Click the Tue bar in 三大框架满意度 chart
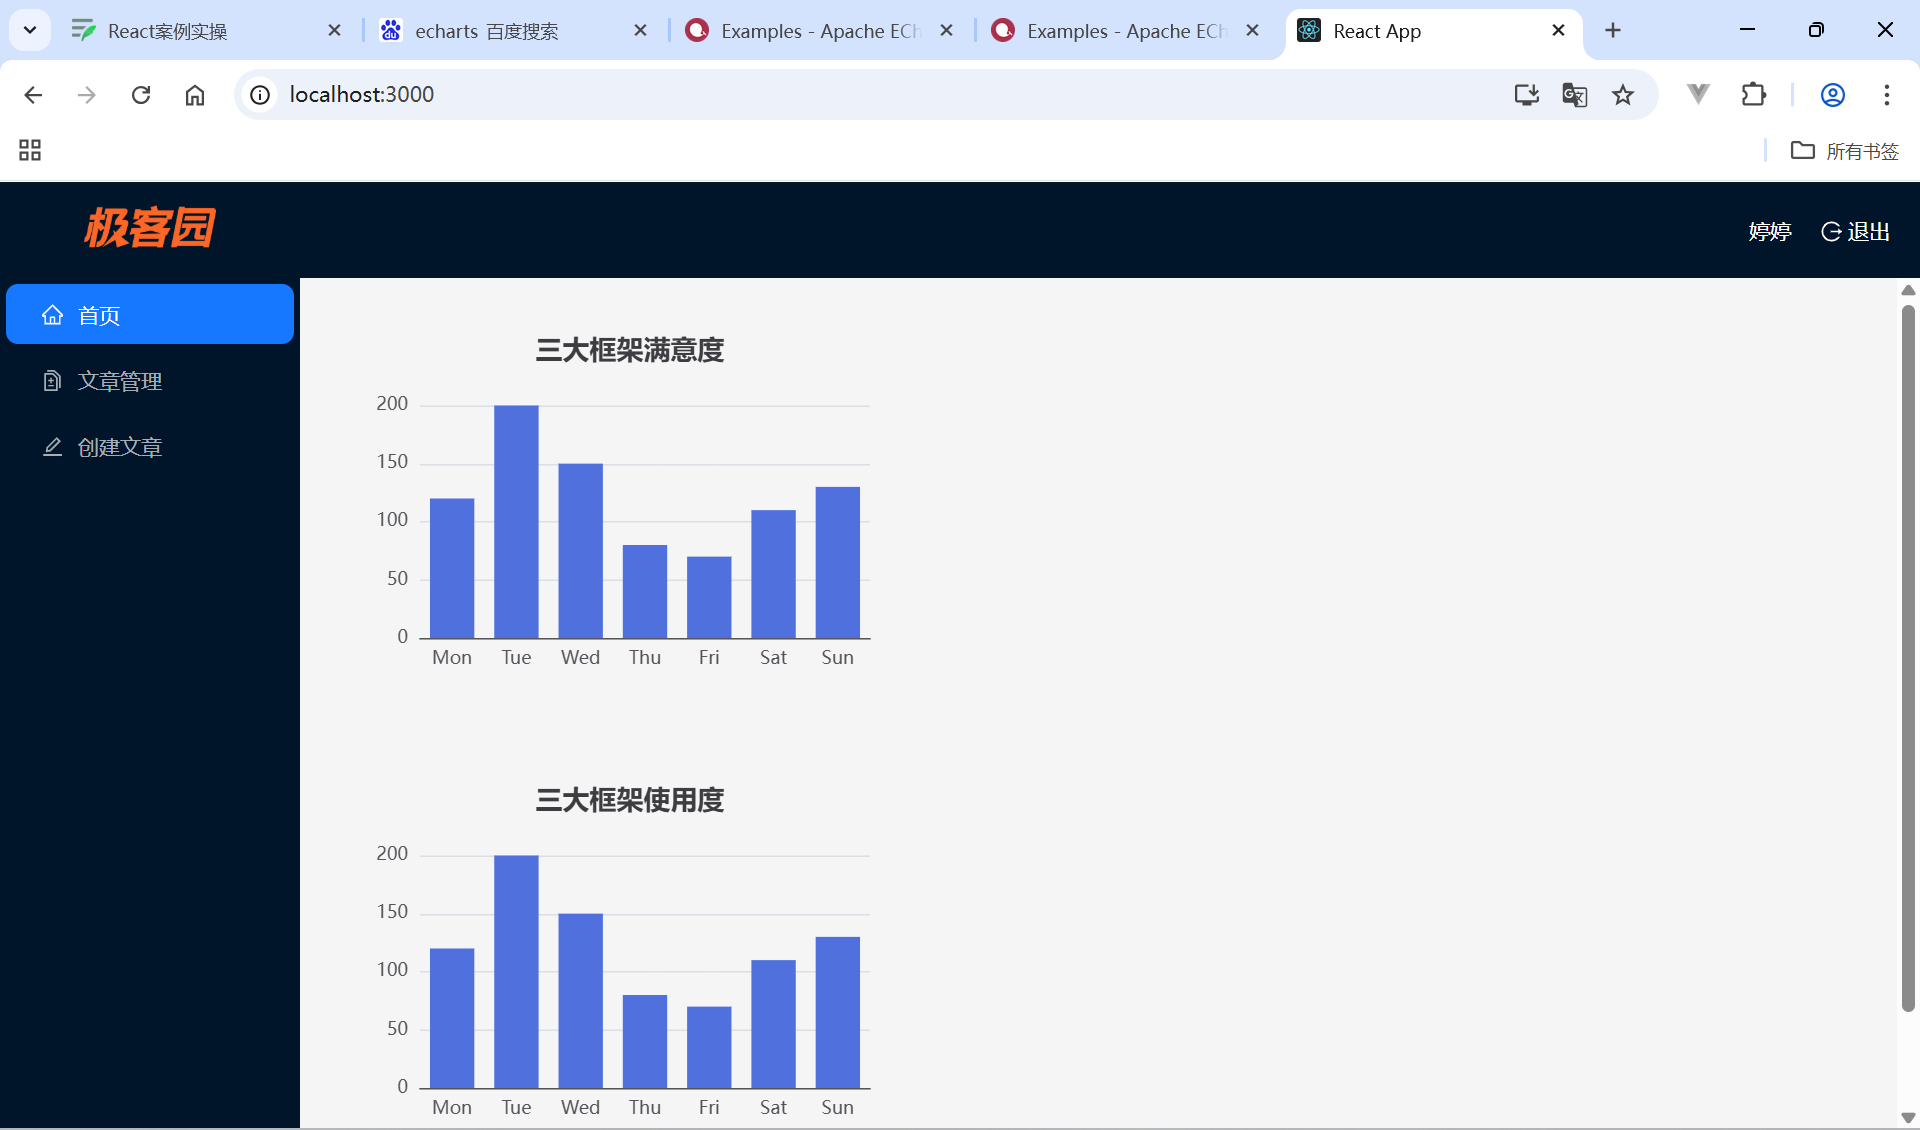1920x1130 pixels. click(516, 520)
